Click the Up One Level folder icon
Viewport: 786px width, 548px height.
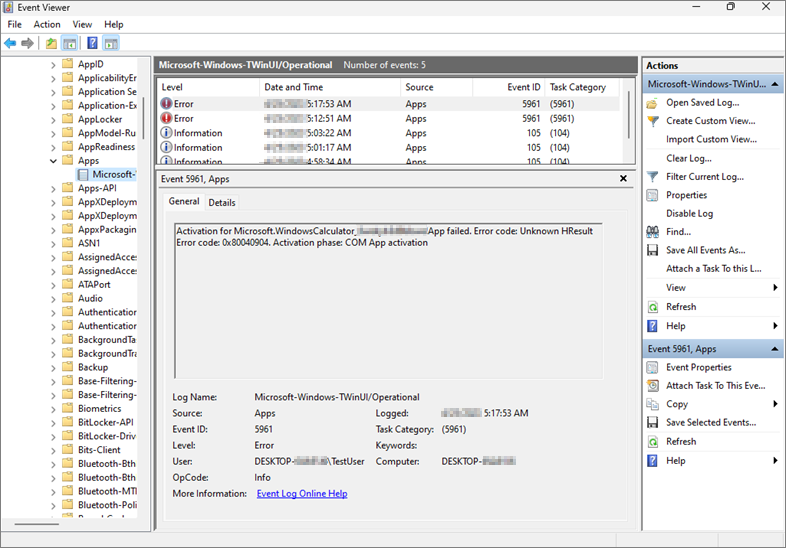(51, 44)
